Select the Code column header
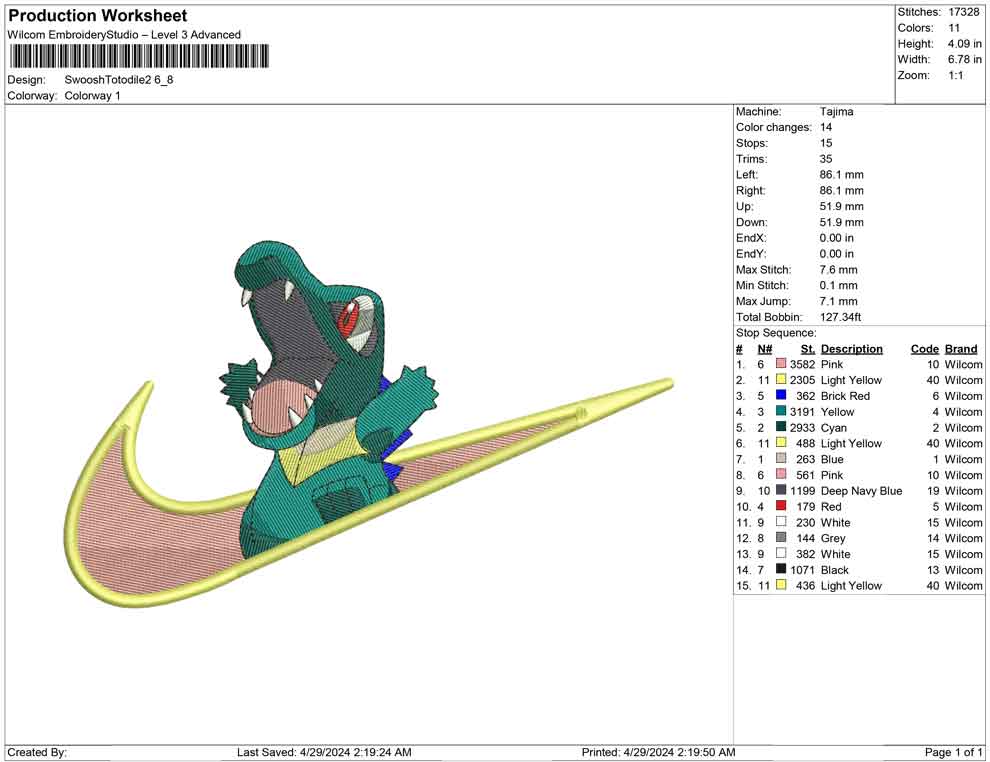 coord(924,349)
